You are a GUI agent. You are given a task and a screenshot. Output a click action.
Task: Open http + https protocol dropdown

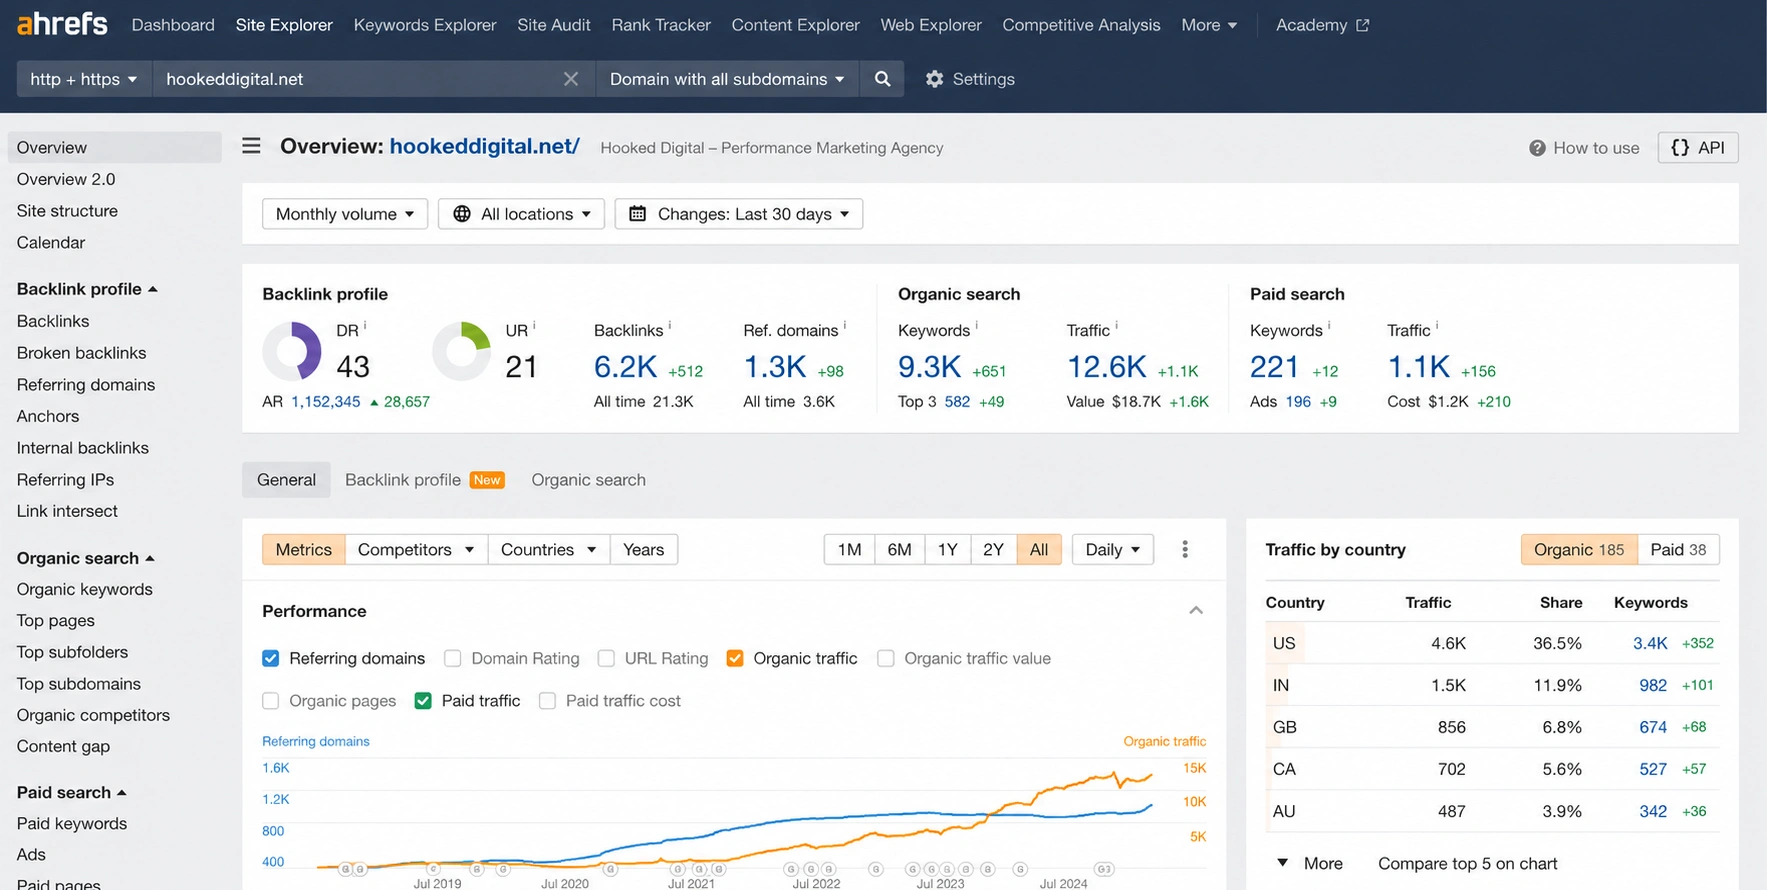point(84,79)
